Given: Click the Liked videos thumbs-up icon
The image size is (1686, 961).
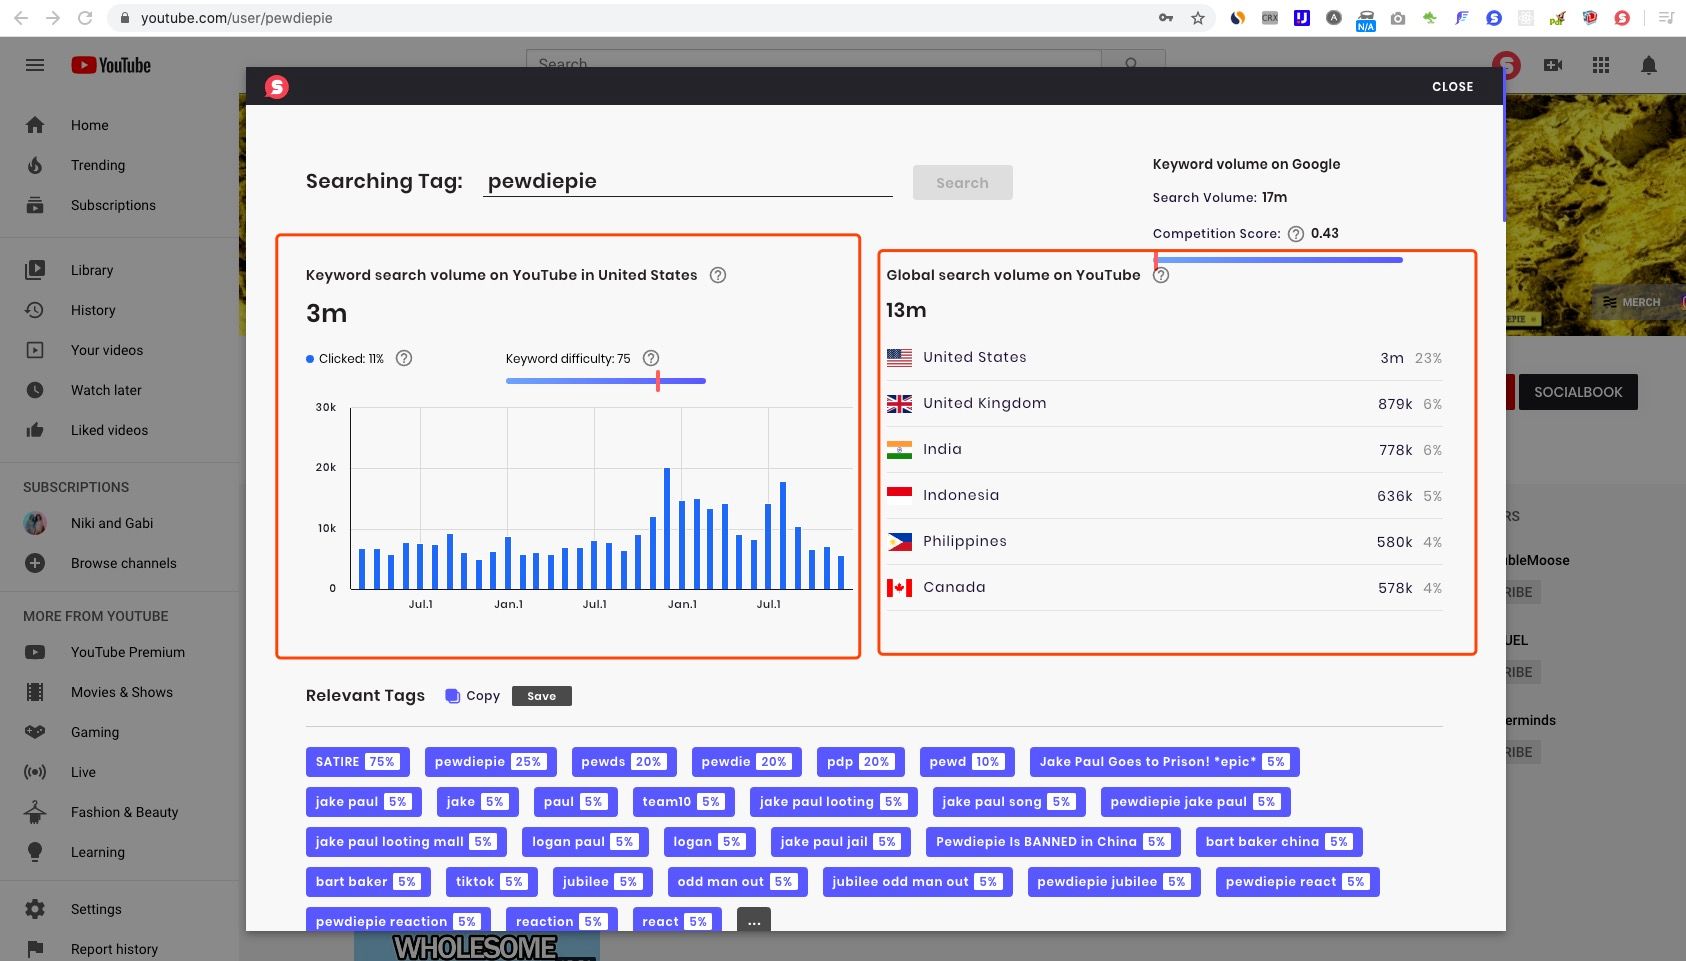Looking at the screenshot, I should (35, 430).
